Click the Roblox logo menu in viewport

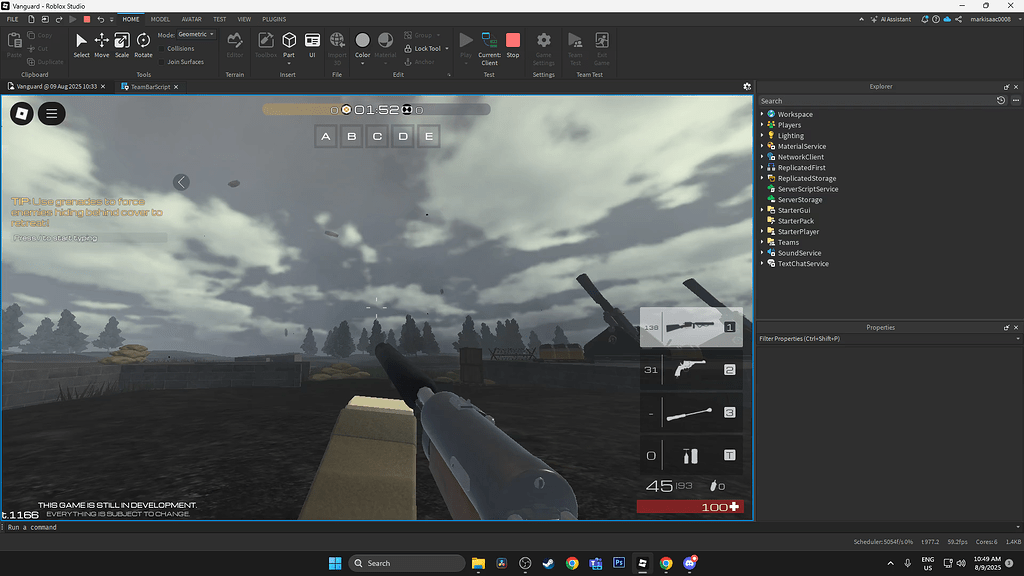click(x=22, y=114)
